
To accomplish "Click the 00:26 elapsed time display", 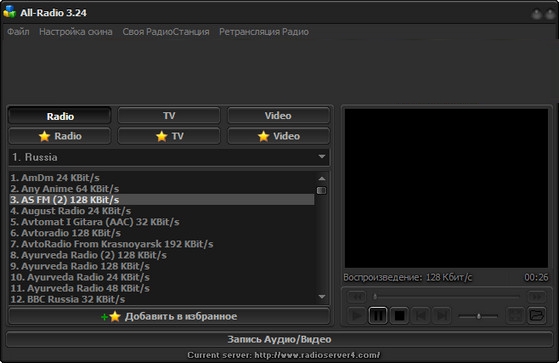I will (536, 277).
